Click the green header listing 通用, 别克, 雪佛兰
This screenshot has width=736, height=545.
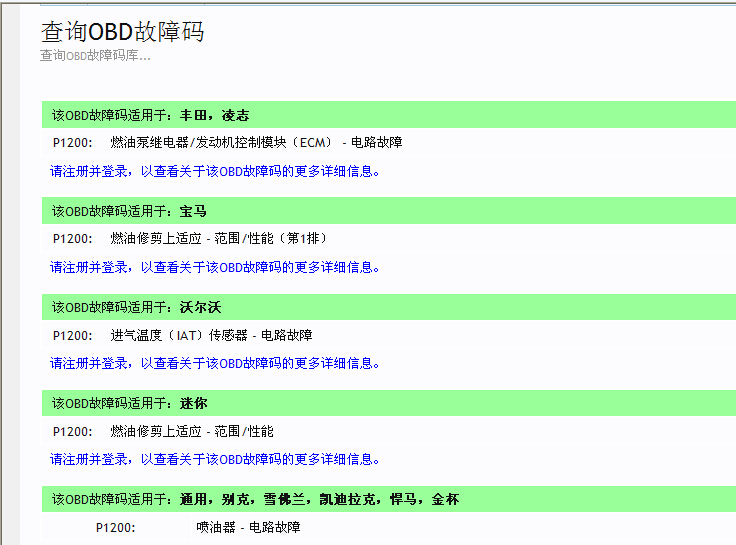389,499
